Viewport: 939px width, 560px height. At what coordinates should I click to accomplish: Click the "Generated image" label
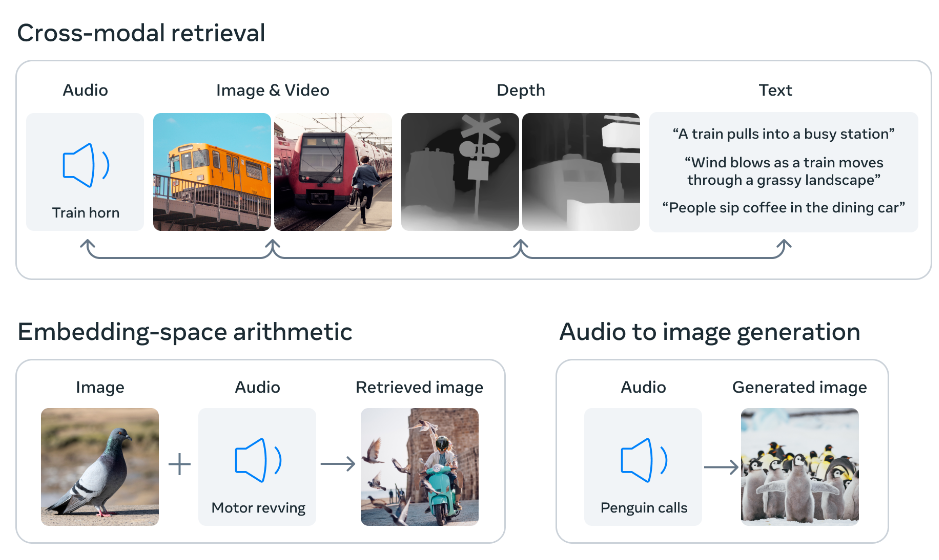pos(800,388)
